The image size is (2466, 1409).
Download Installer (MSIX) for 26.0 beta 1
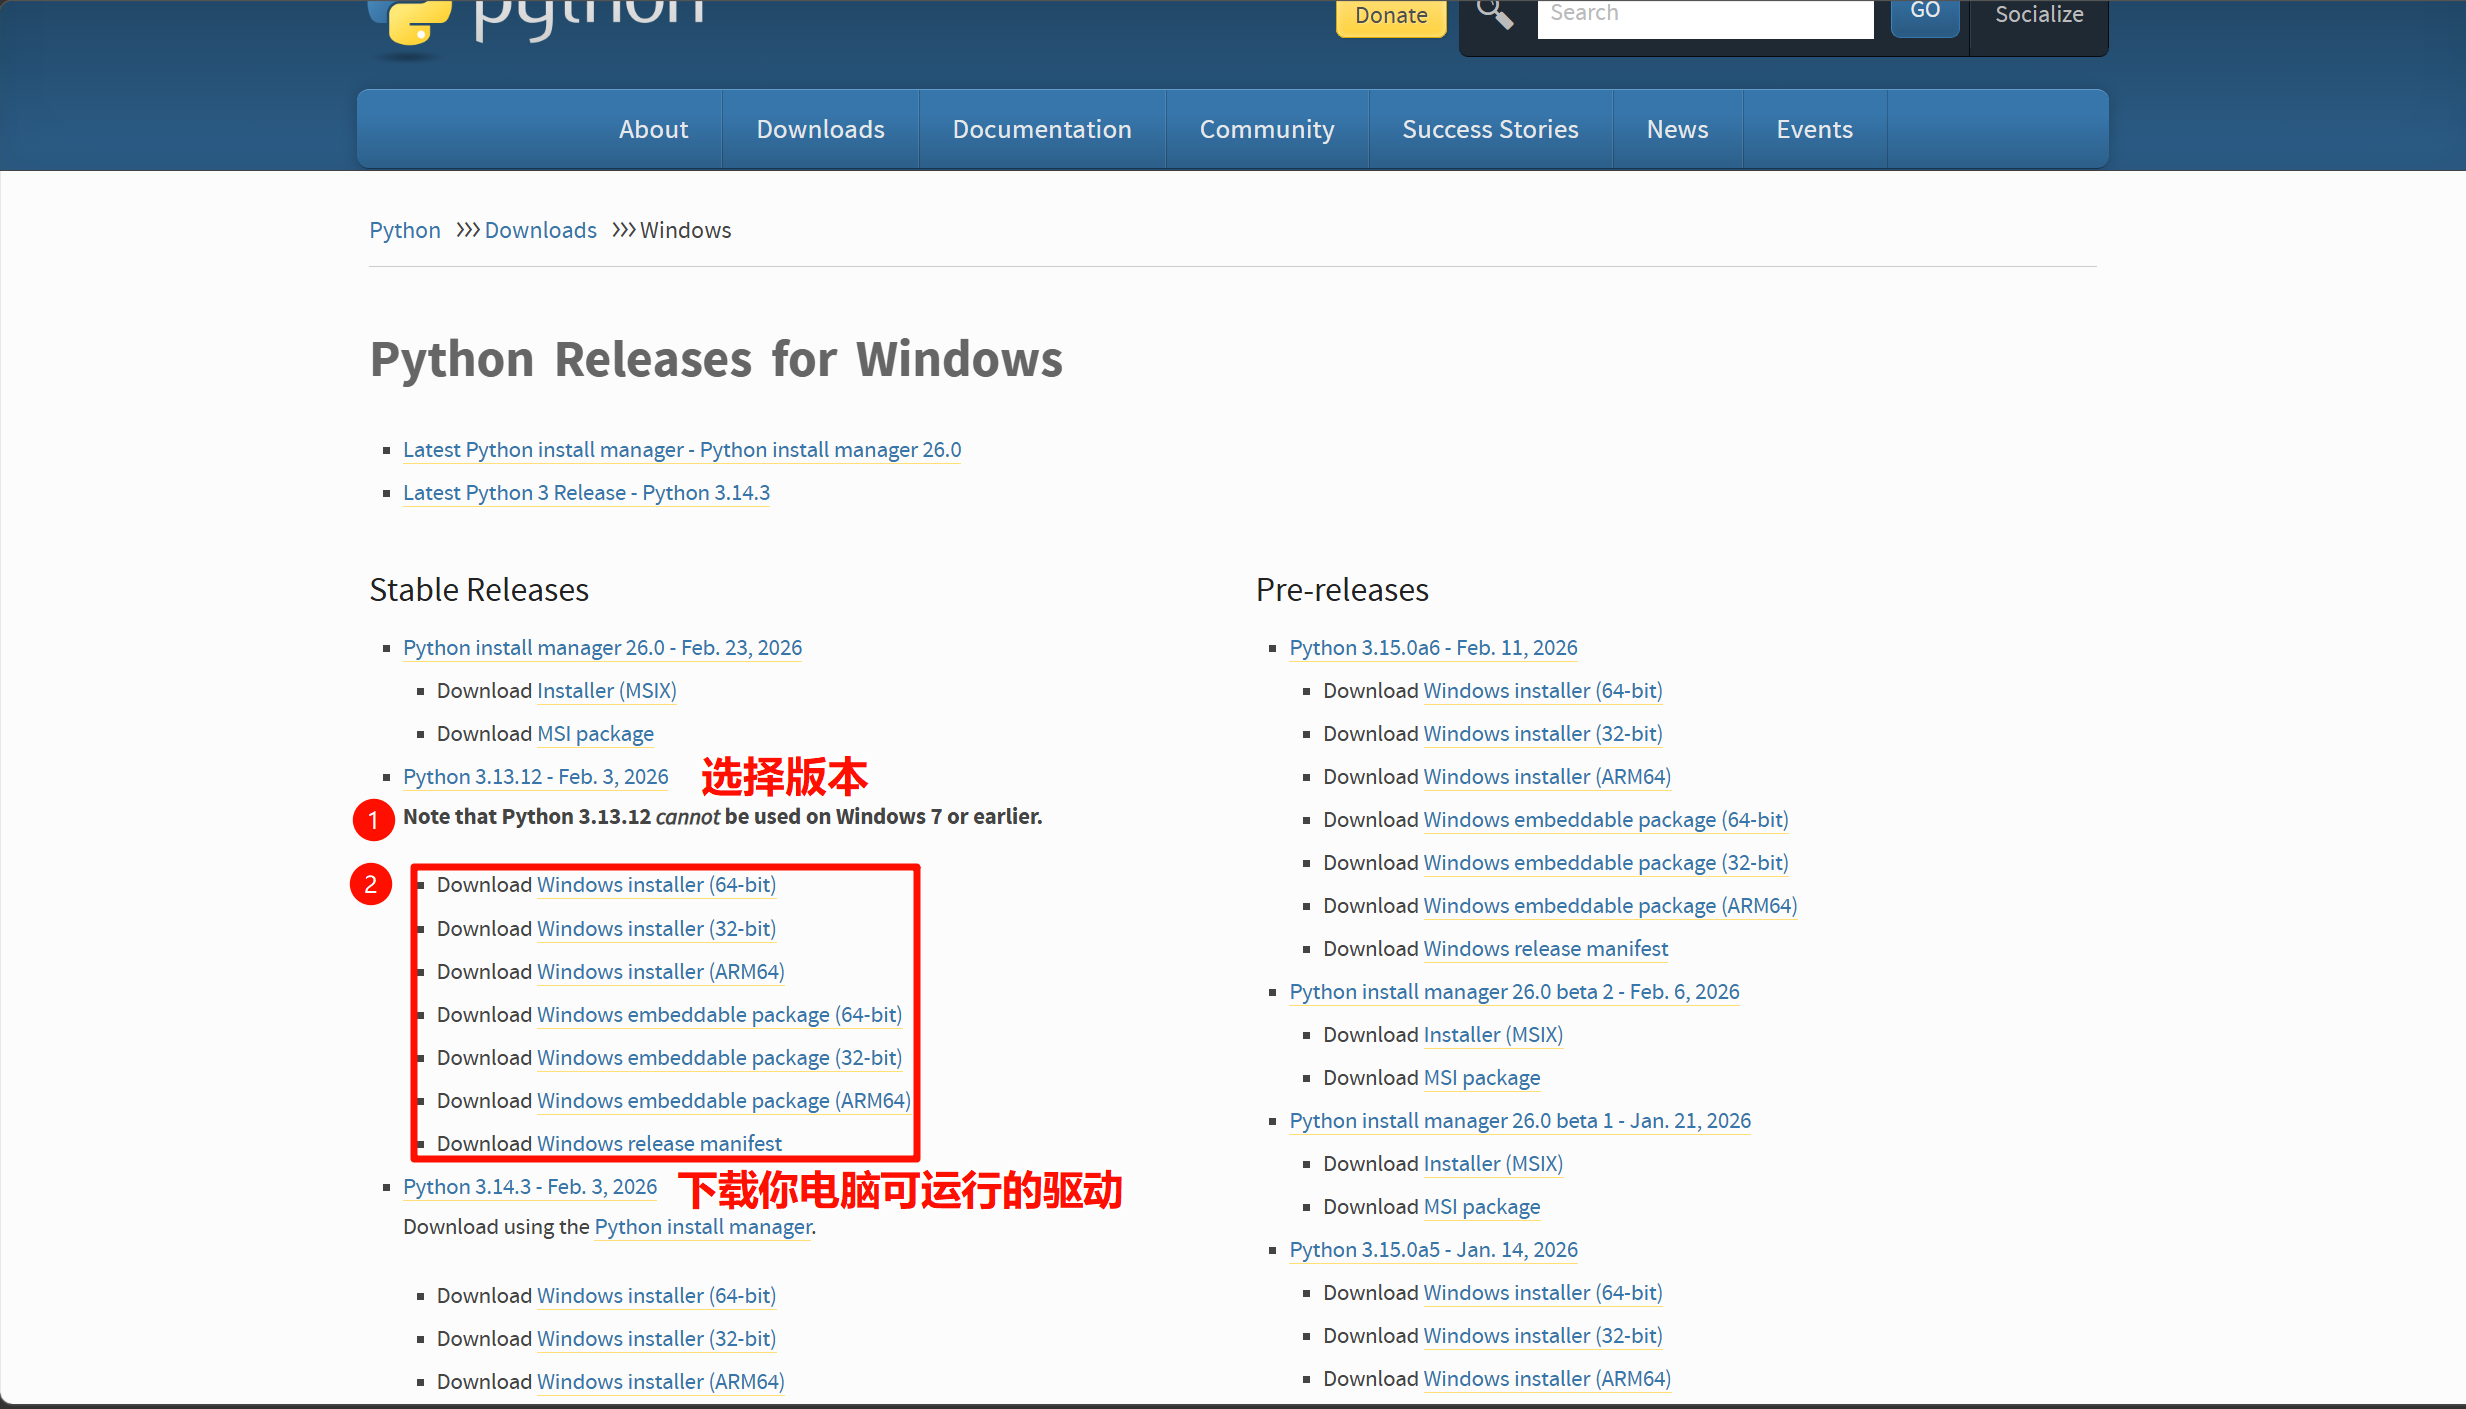click(x=1492, y=1164)
